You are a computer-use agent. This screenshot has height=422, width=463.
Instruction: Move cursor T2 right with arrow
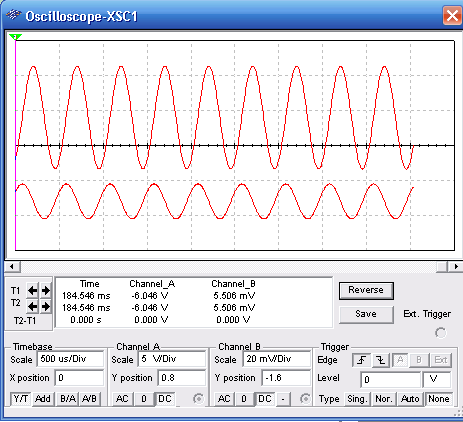coord(46,306)
